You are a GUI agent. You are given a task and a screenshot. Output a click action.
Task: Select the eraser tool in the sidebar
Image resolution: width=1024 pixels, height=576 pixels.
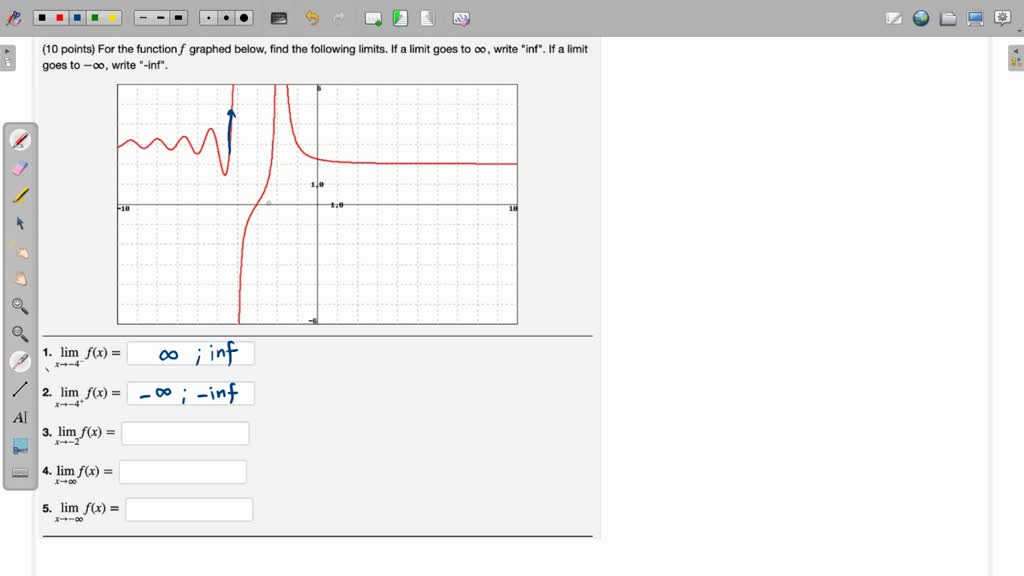click(20, 167)
